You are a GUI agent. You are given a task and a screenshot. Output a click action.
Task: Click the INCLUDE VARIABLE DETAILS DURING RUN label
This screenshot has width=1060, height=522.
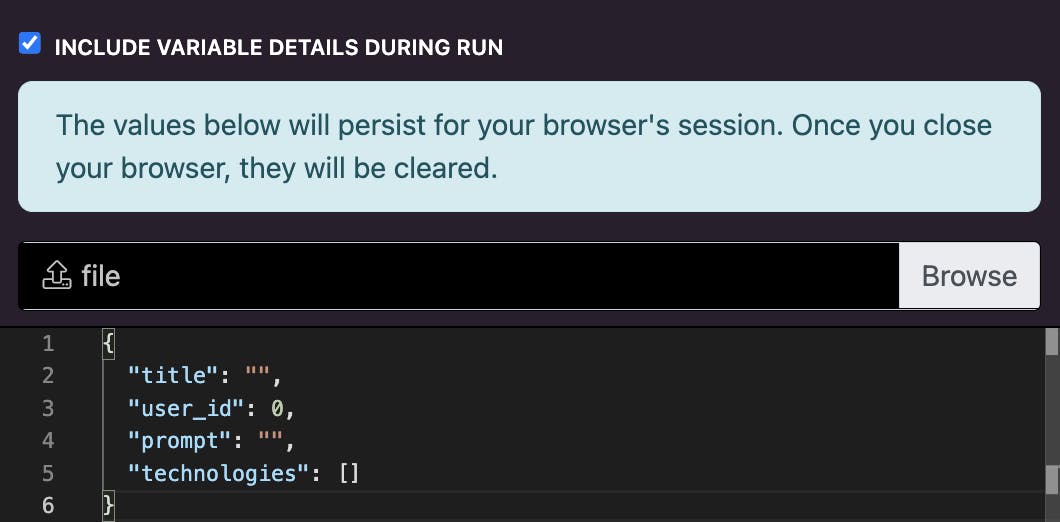(x=279, y=47)
